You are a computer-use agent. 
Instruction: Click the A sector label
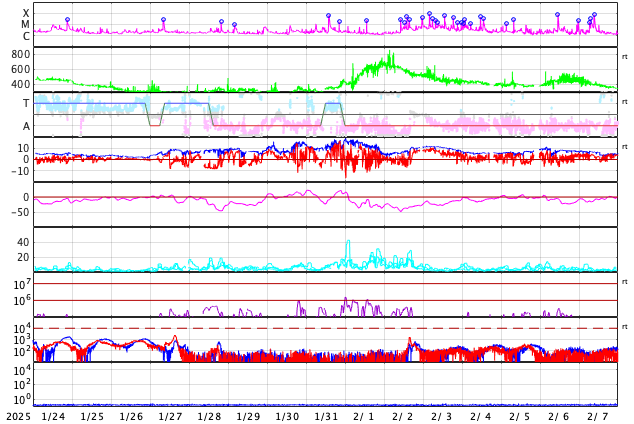pyautogui.click(x=26, y=126)
